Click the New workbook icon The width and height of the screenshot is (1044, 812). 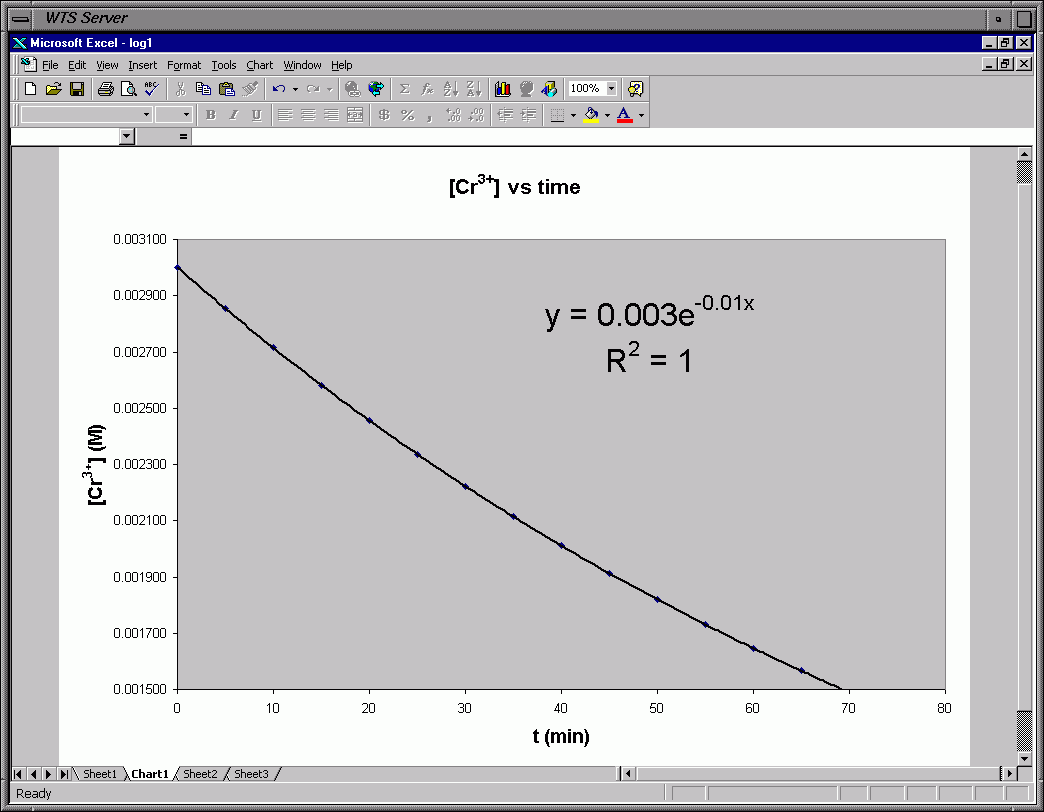[x=31, y=89]
